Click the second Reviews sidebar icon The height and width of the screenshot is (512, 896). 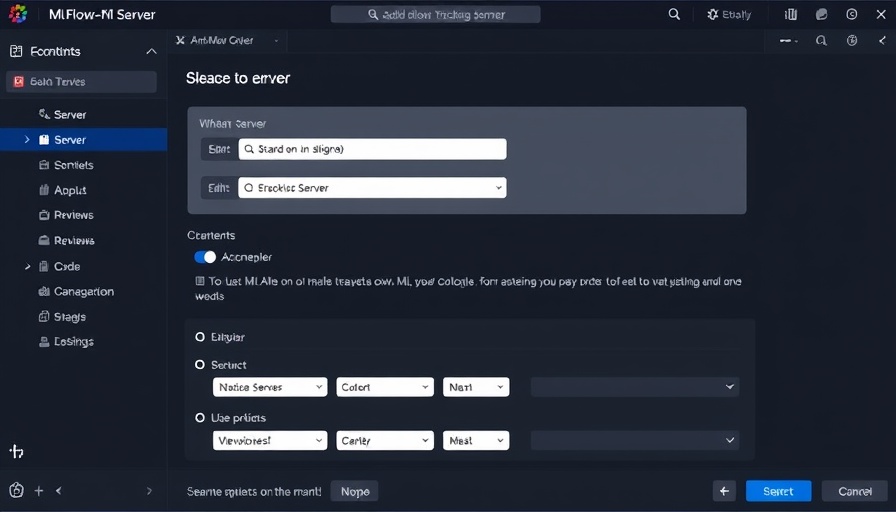pos(44,241)
